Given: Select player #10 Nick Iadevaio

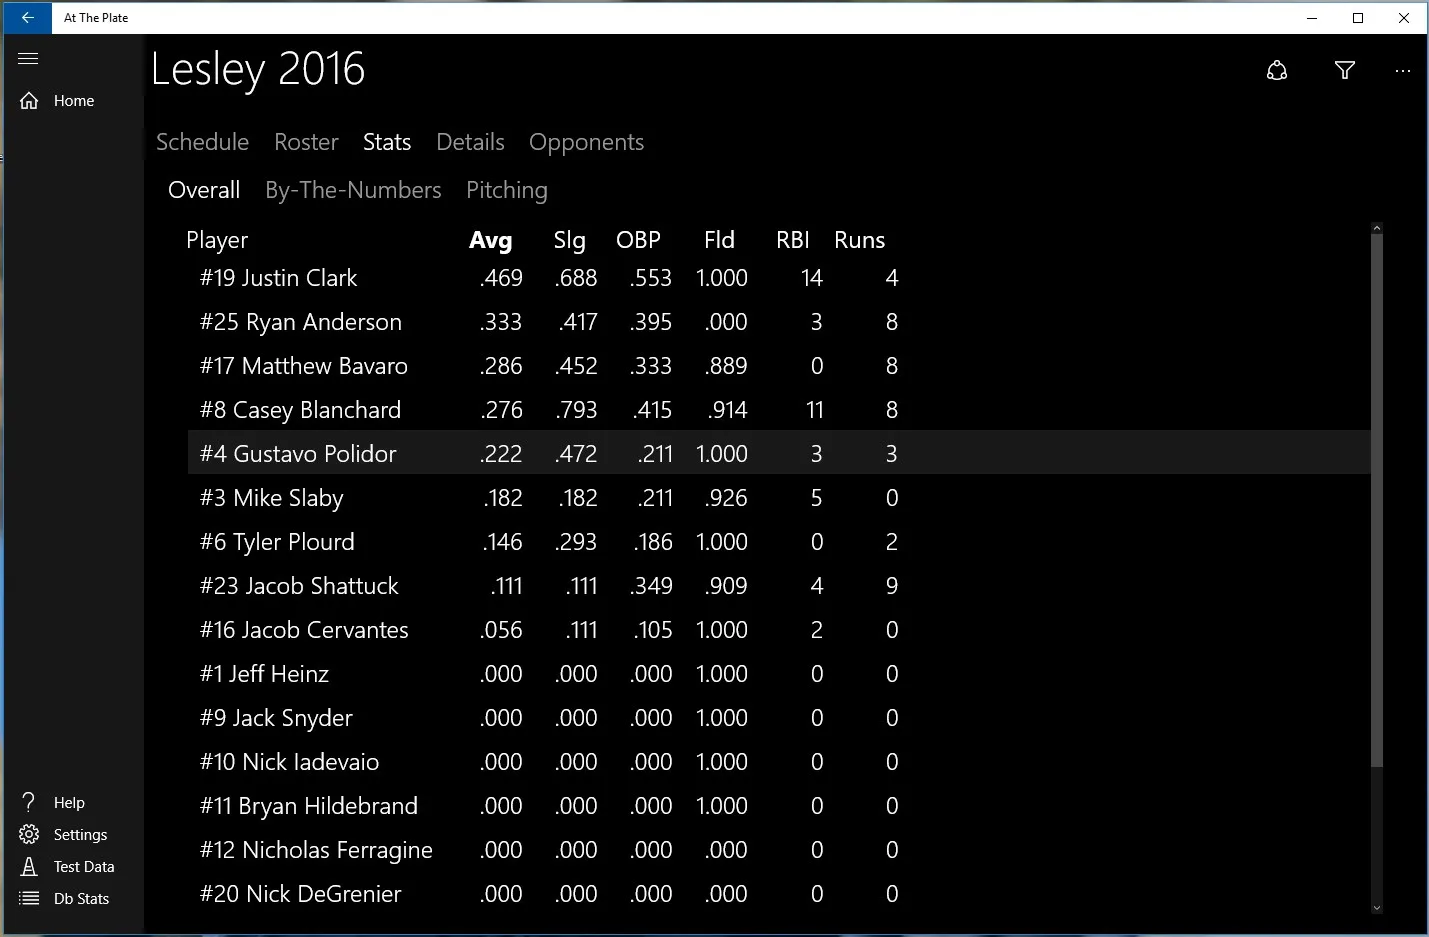Looking at the screenshot, I should tap(778, 762).
